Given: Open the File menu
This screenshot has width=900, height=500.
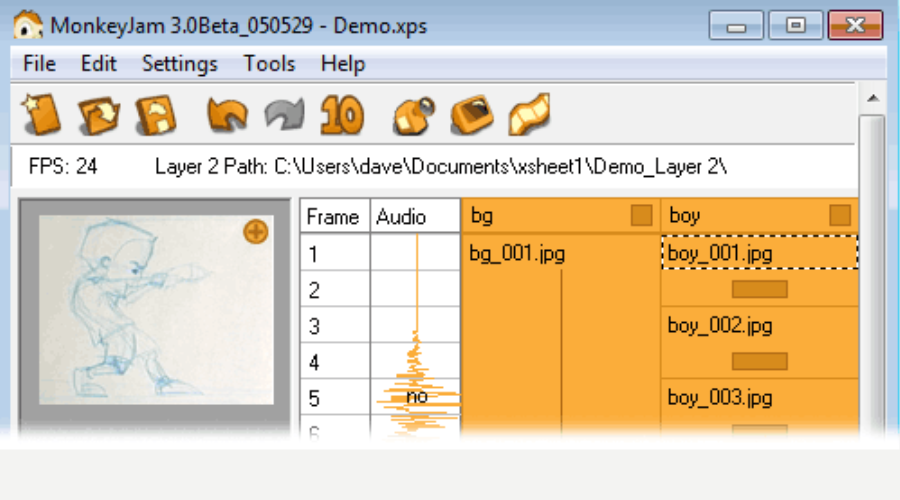Looking at the screenshot, I should click(39, 64).
